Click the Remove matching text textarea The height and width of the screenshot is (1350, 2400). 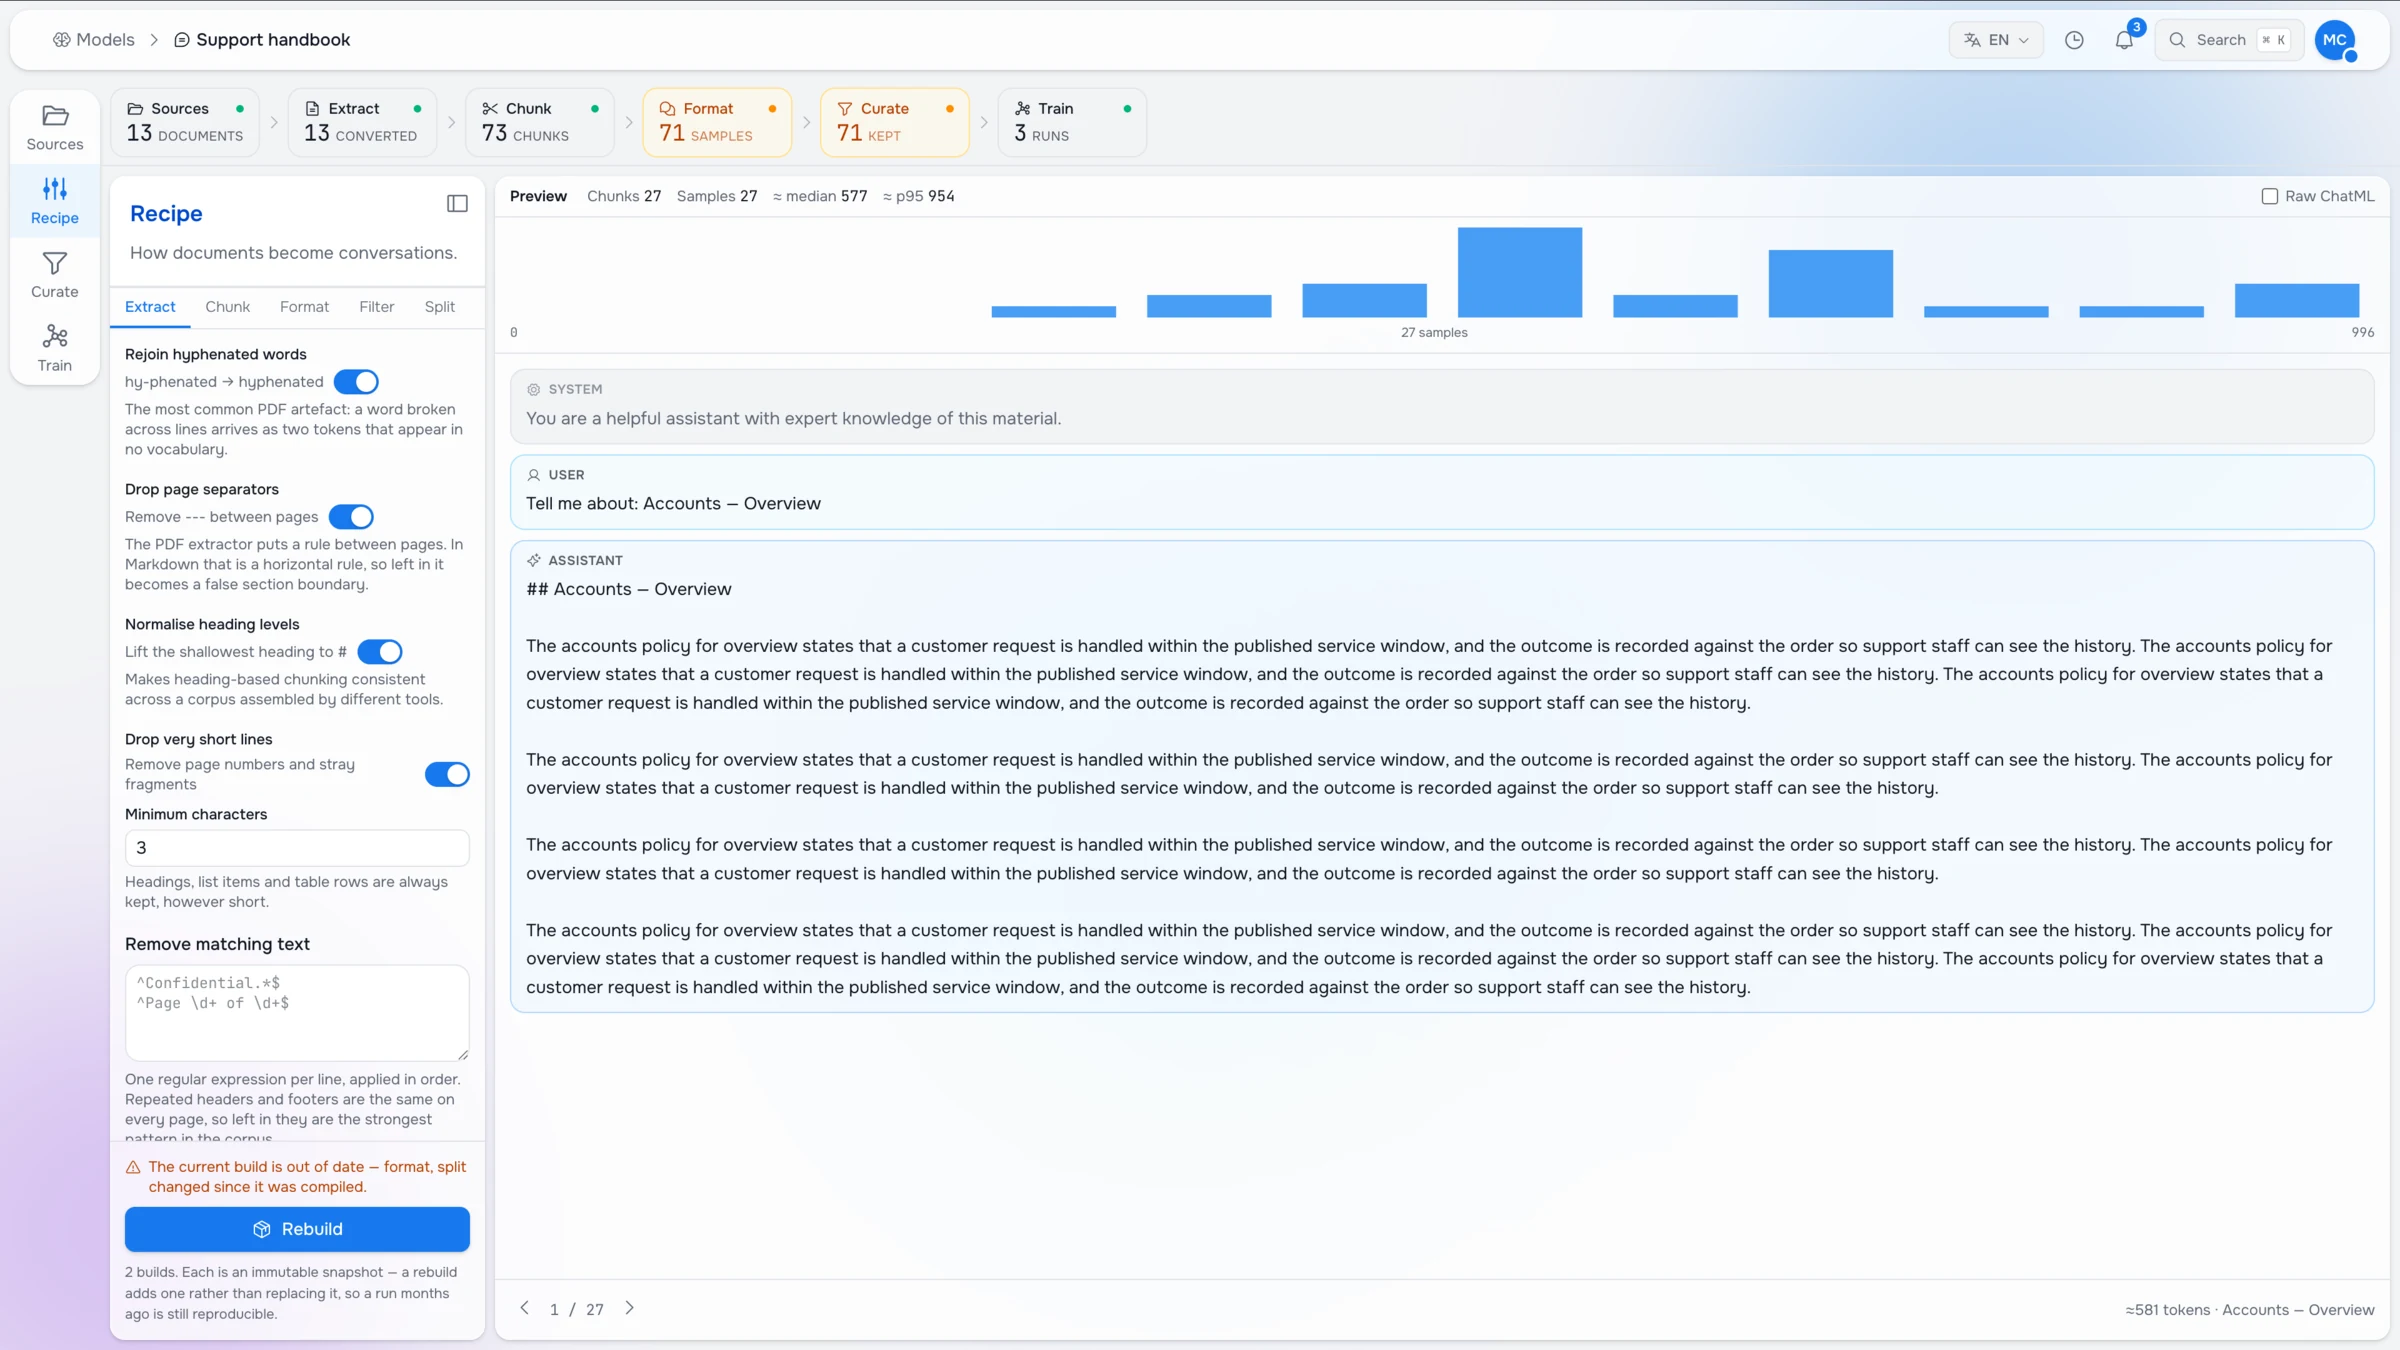pyautogui.click(x=297, y=1013)
